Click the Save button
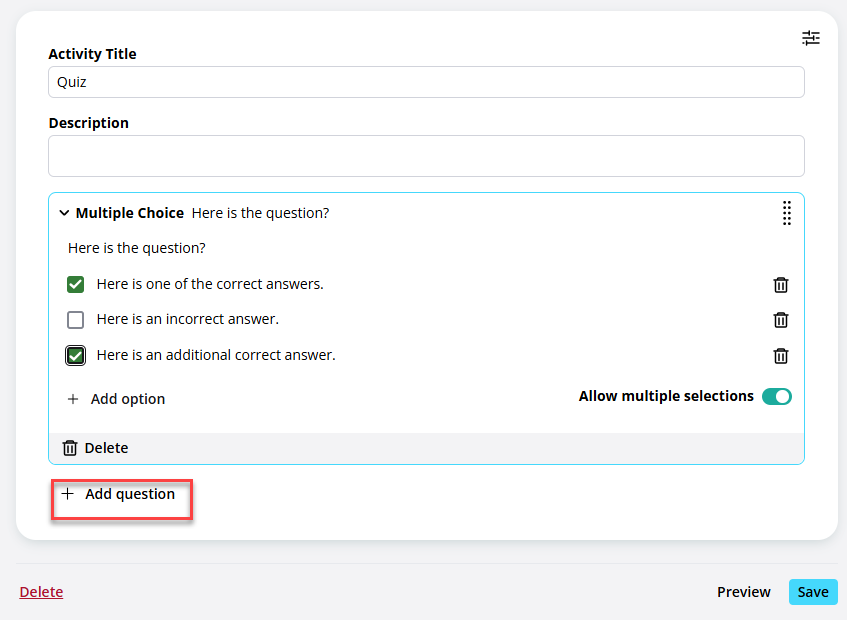Image resolution: width=847 pixels, height=620 pixels. [x=813, y=592]
